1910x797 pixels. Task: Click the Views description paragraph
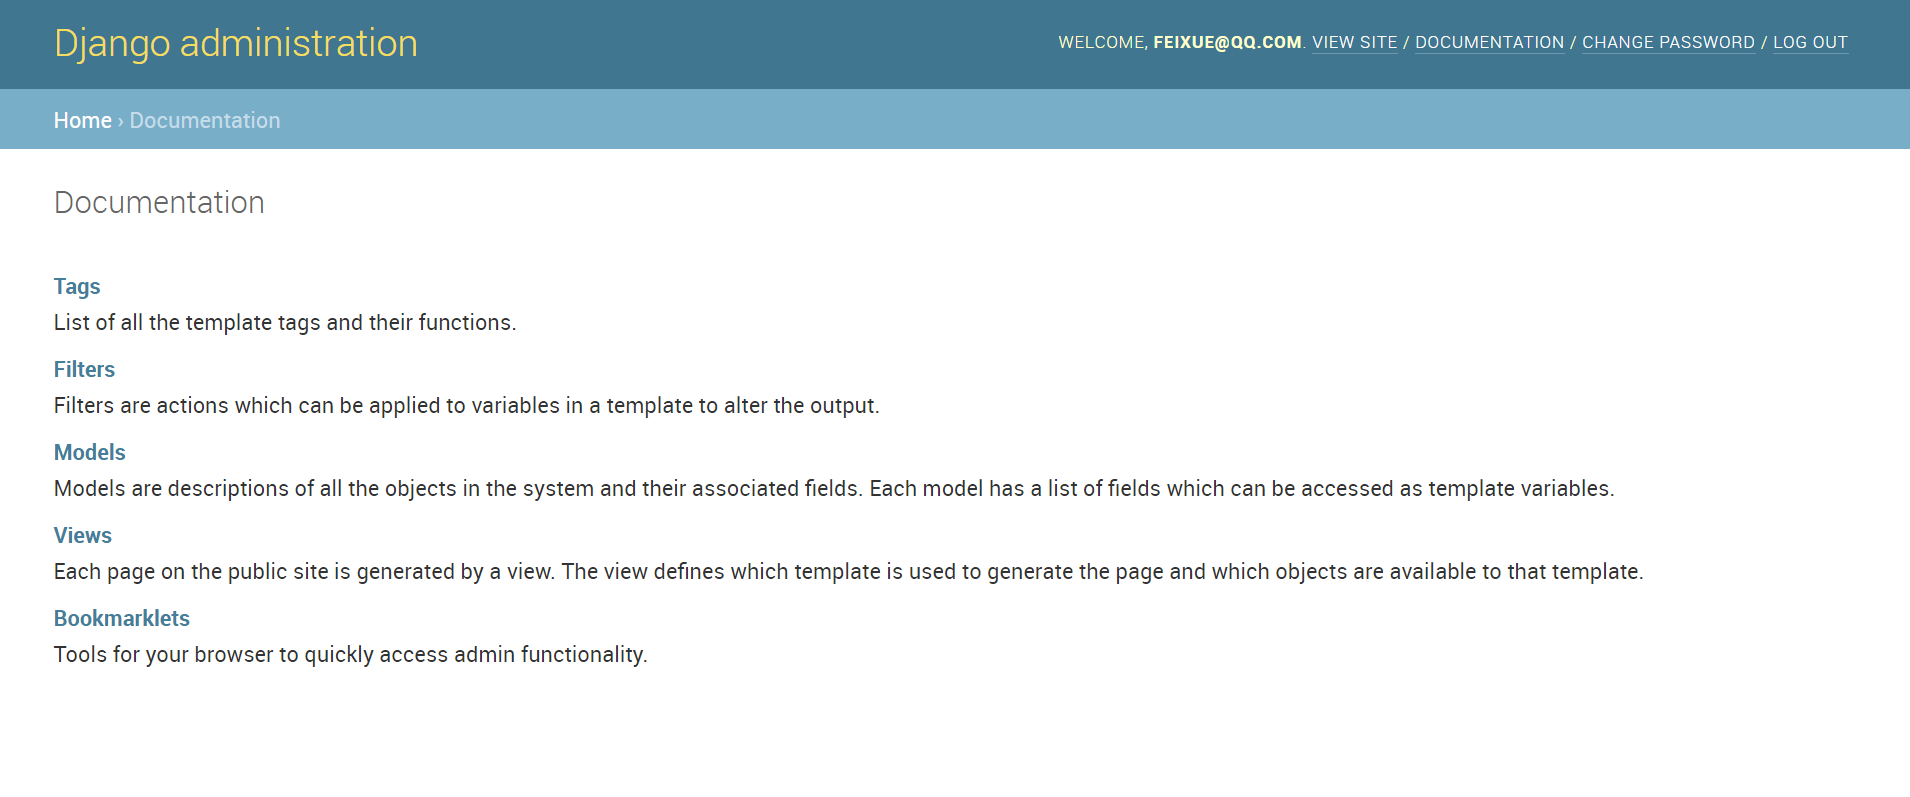coord(849,572)
